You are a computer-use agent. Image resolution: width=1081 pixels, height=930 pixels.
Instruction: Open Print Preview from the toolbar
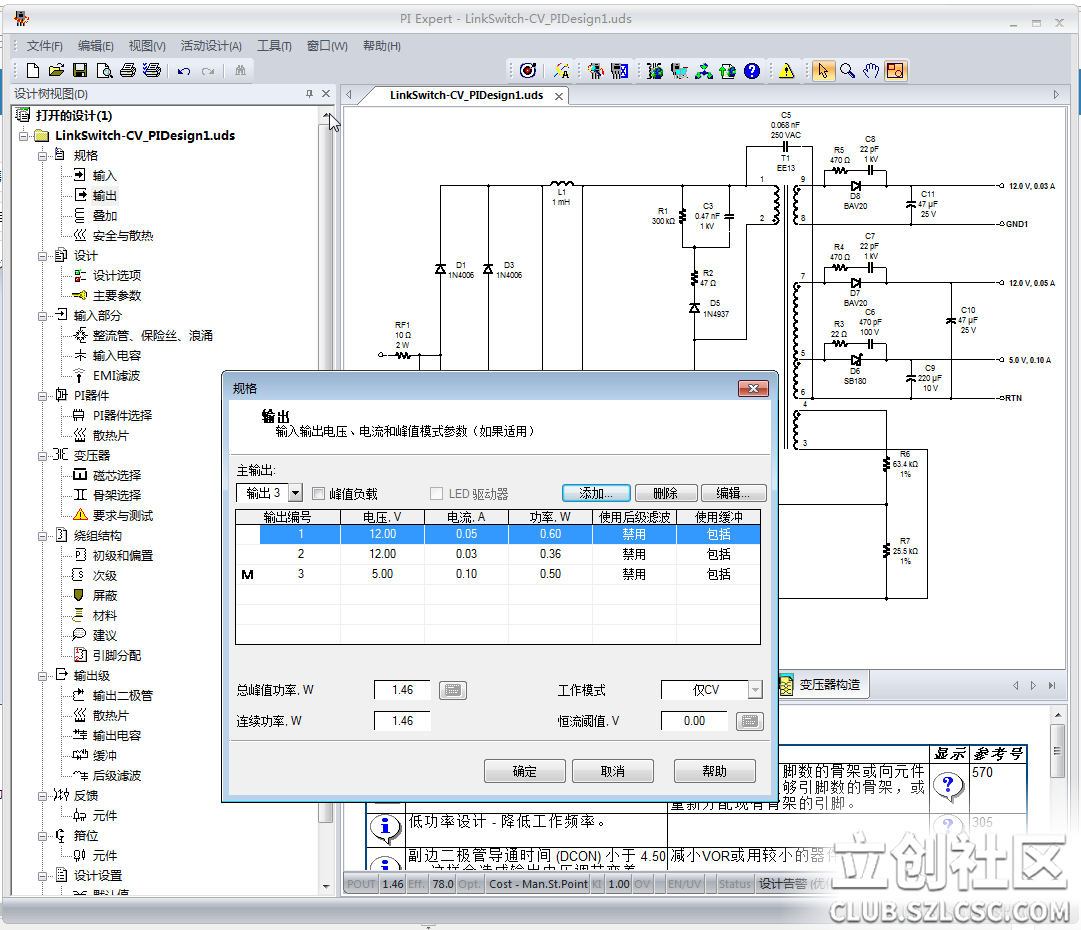coord(104,70)
